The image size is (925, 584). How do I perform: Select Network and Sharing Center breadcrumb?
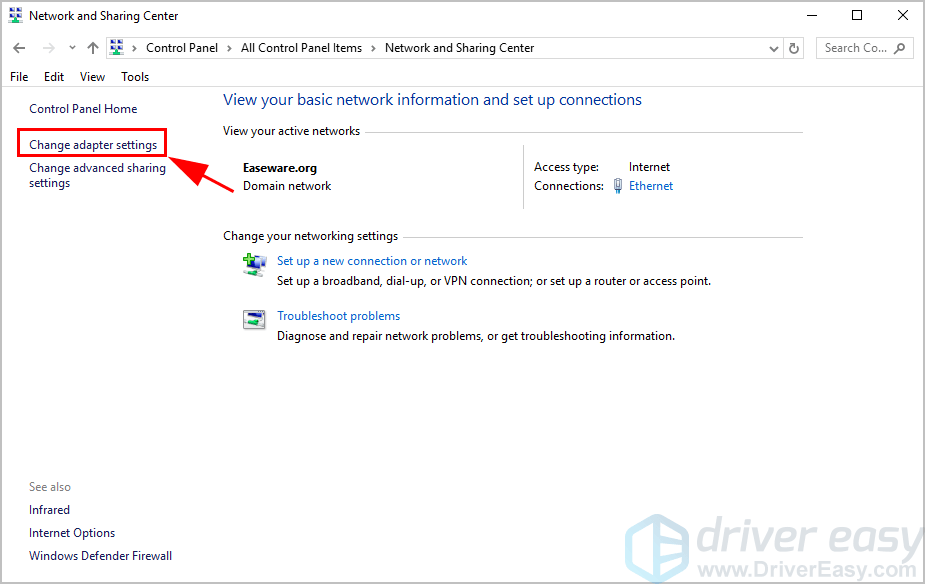(460, 48)
